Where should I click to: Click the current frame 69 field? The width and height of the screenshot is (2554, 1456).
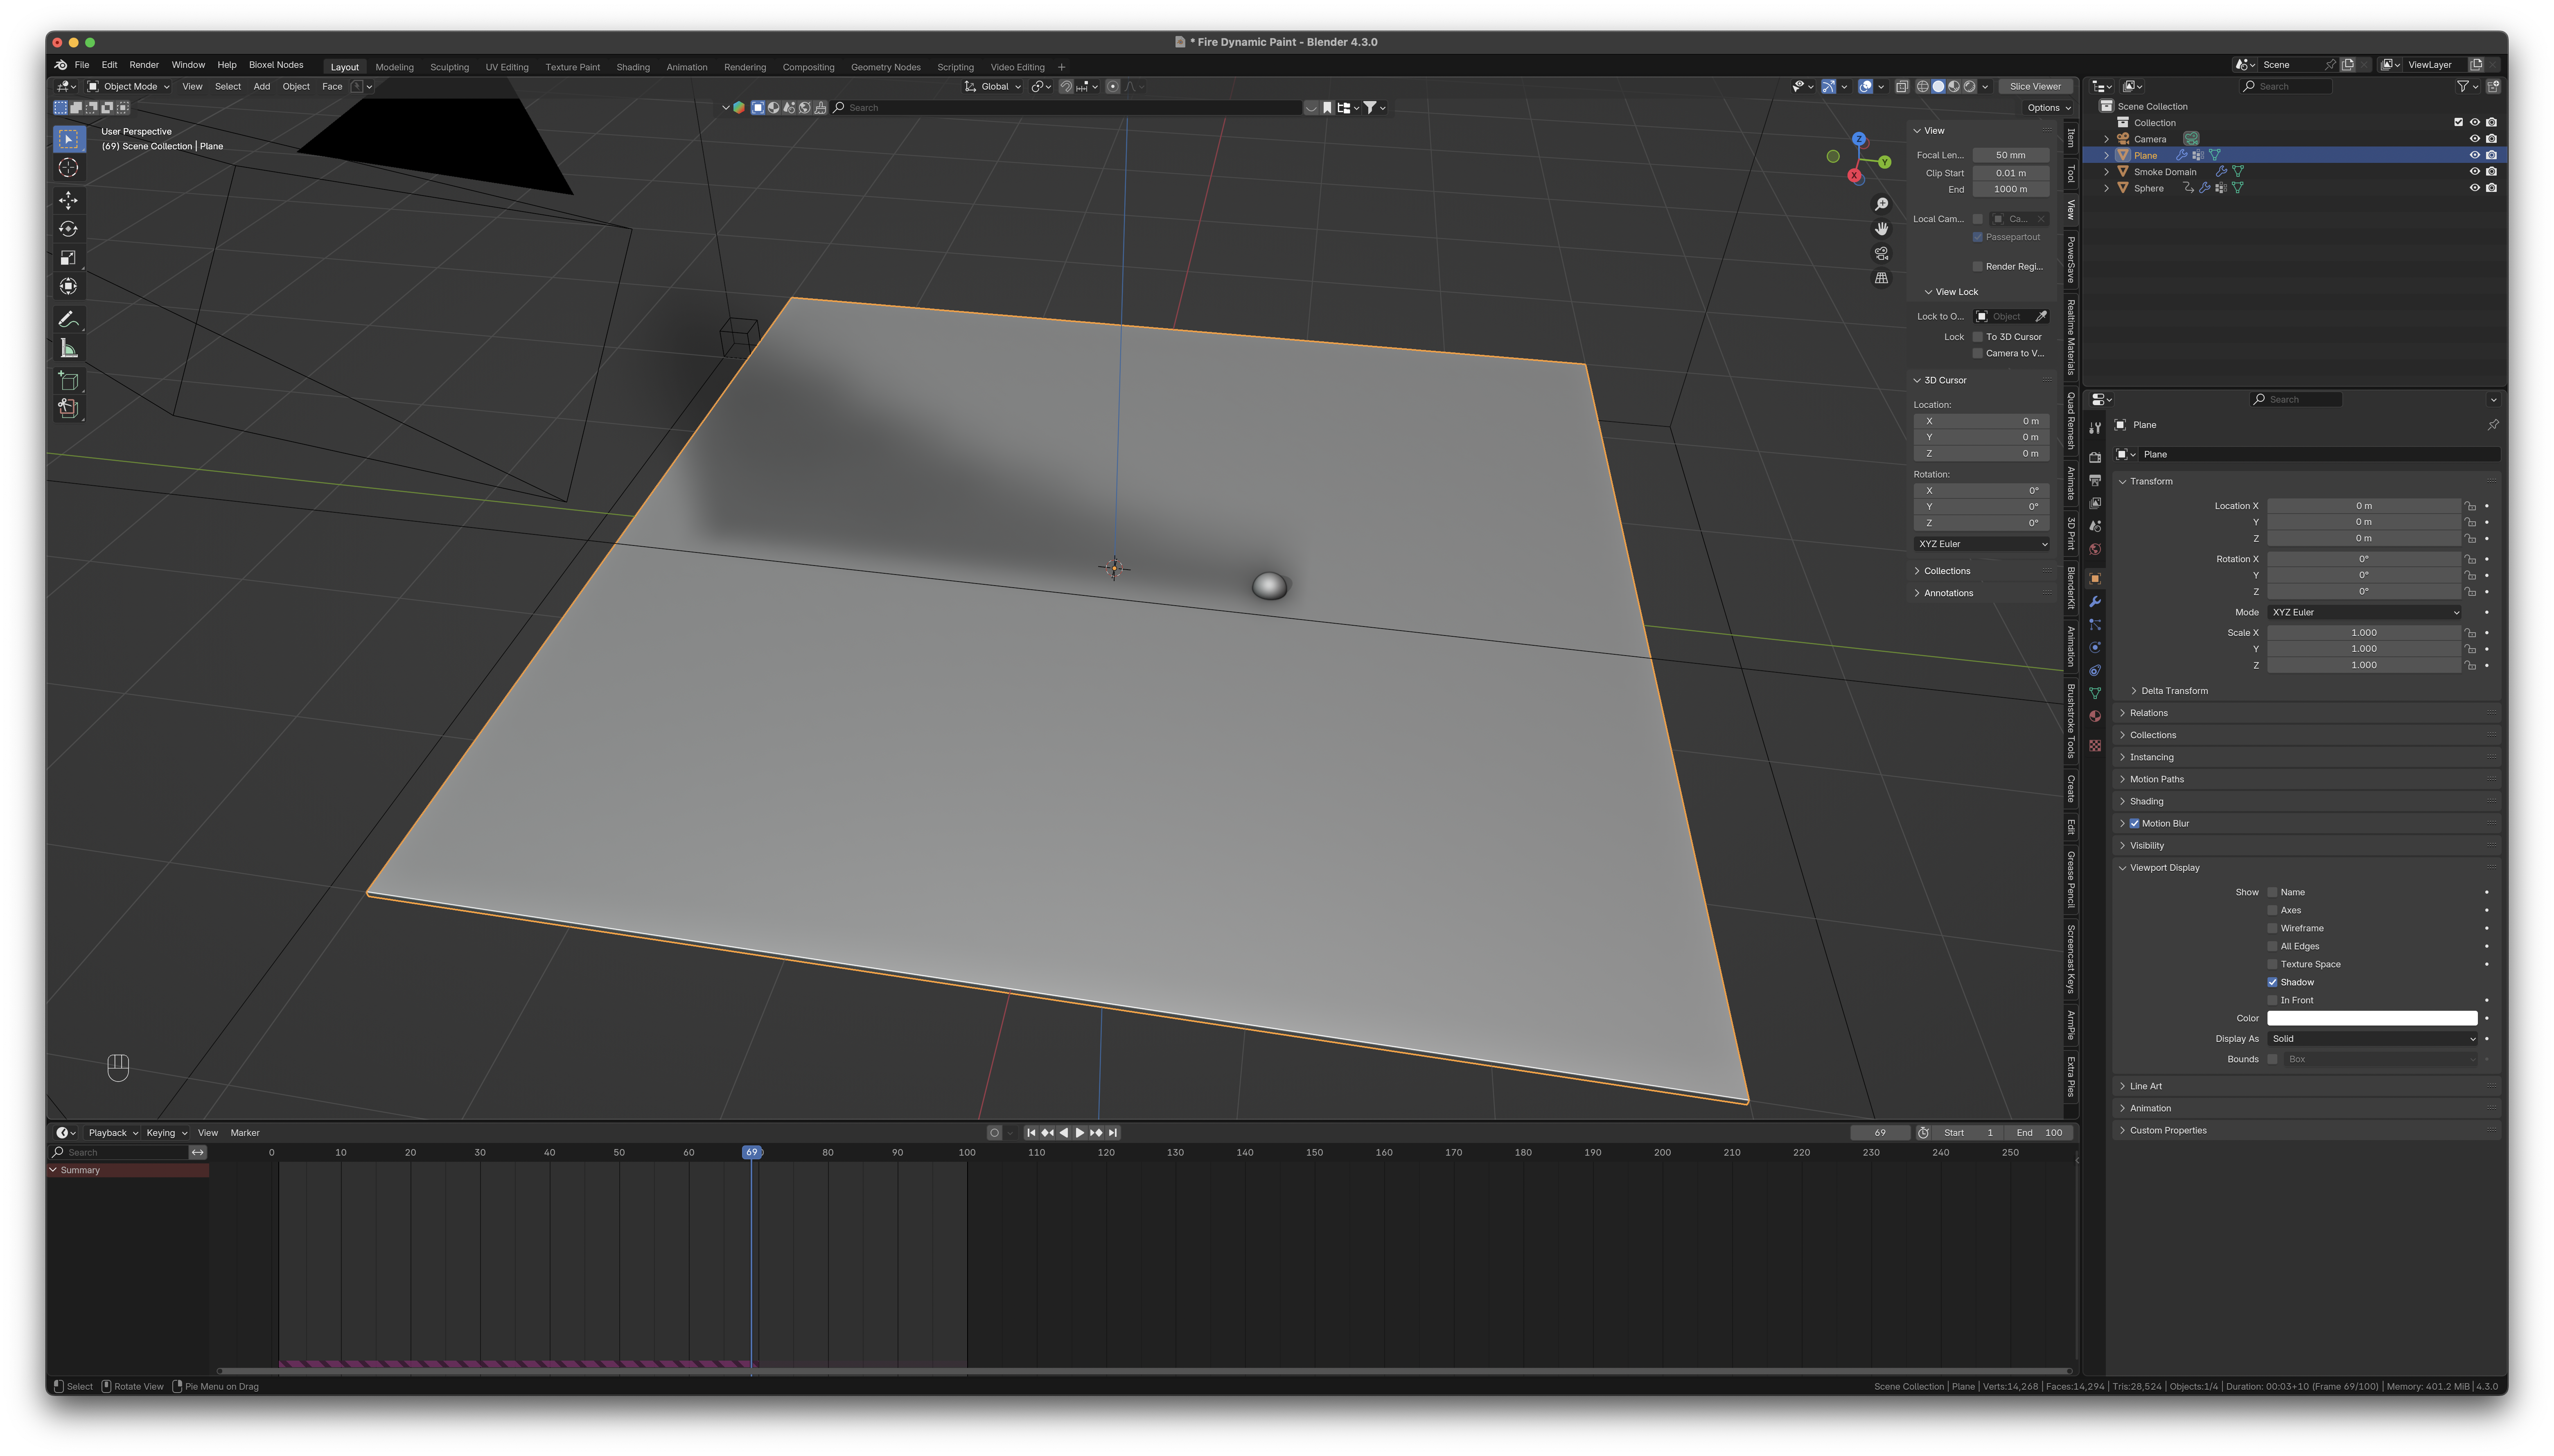pyautogui.click(x=1879, y=1133)
